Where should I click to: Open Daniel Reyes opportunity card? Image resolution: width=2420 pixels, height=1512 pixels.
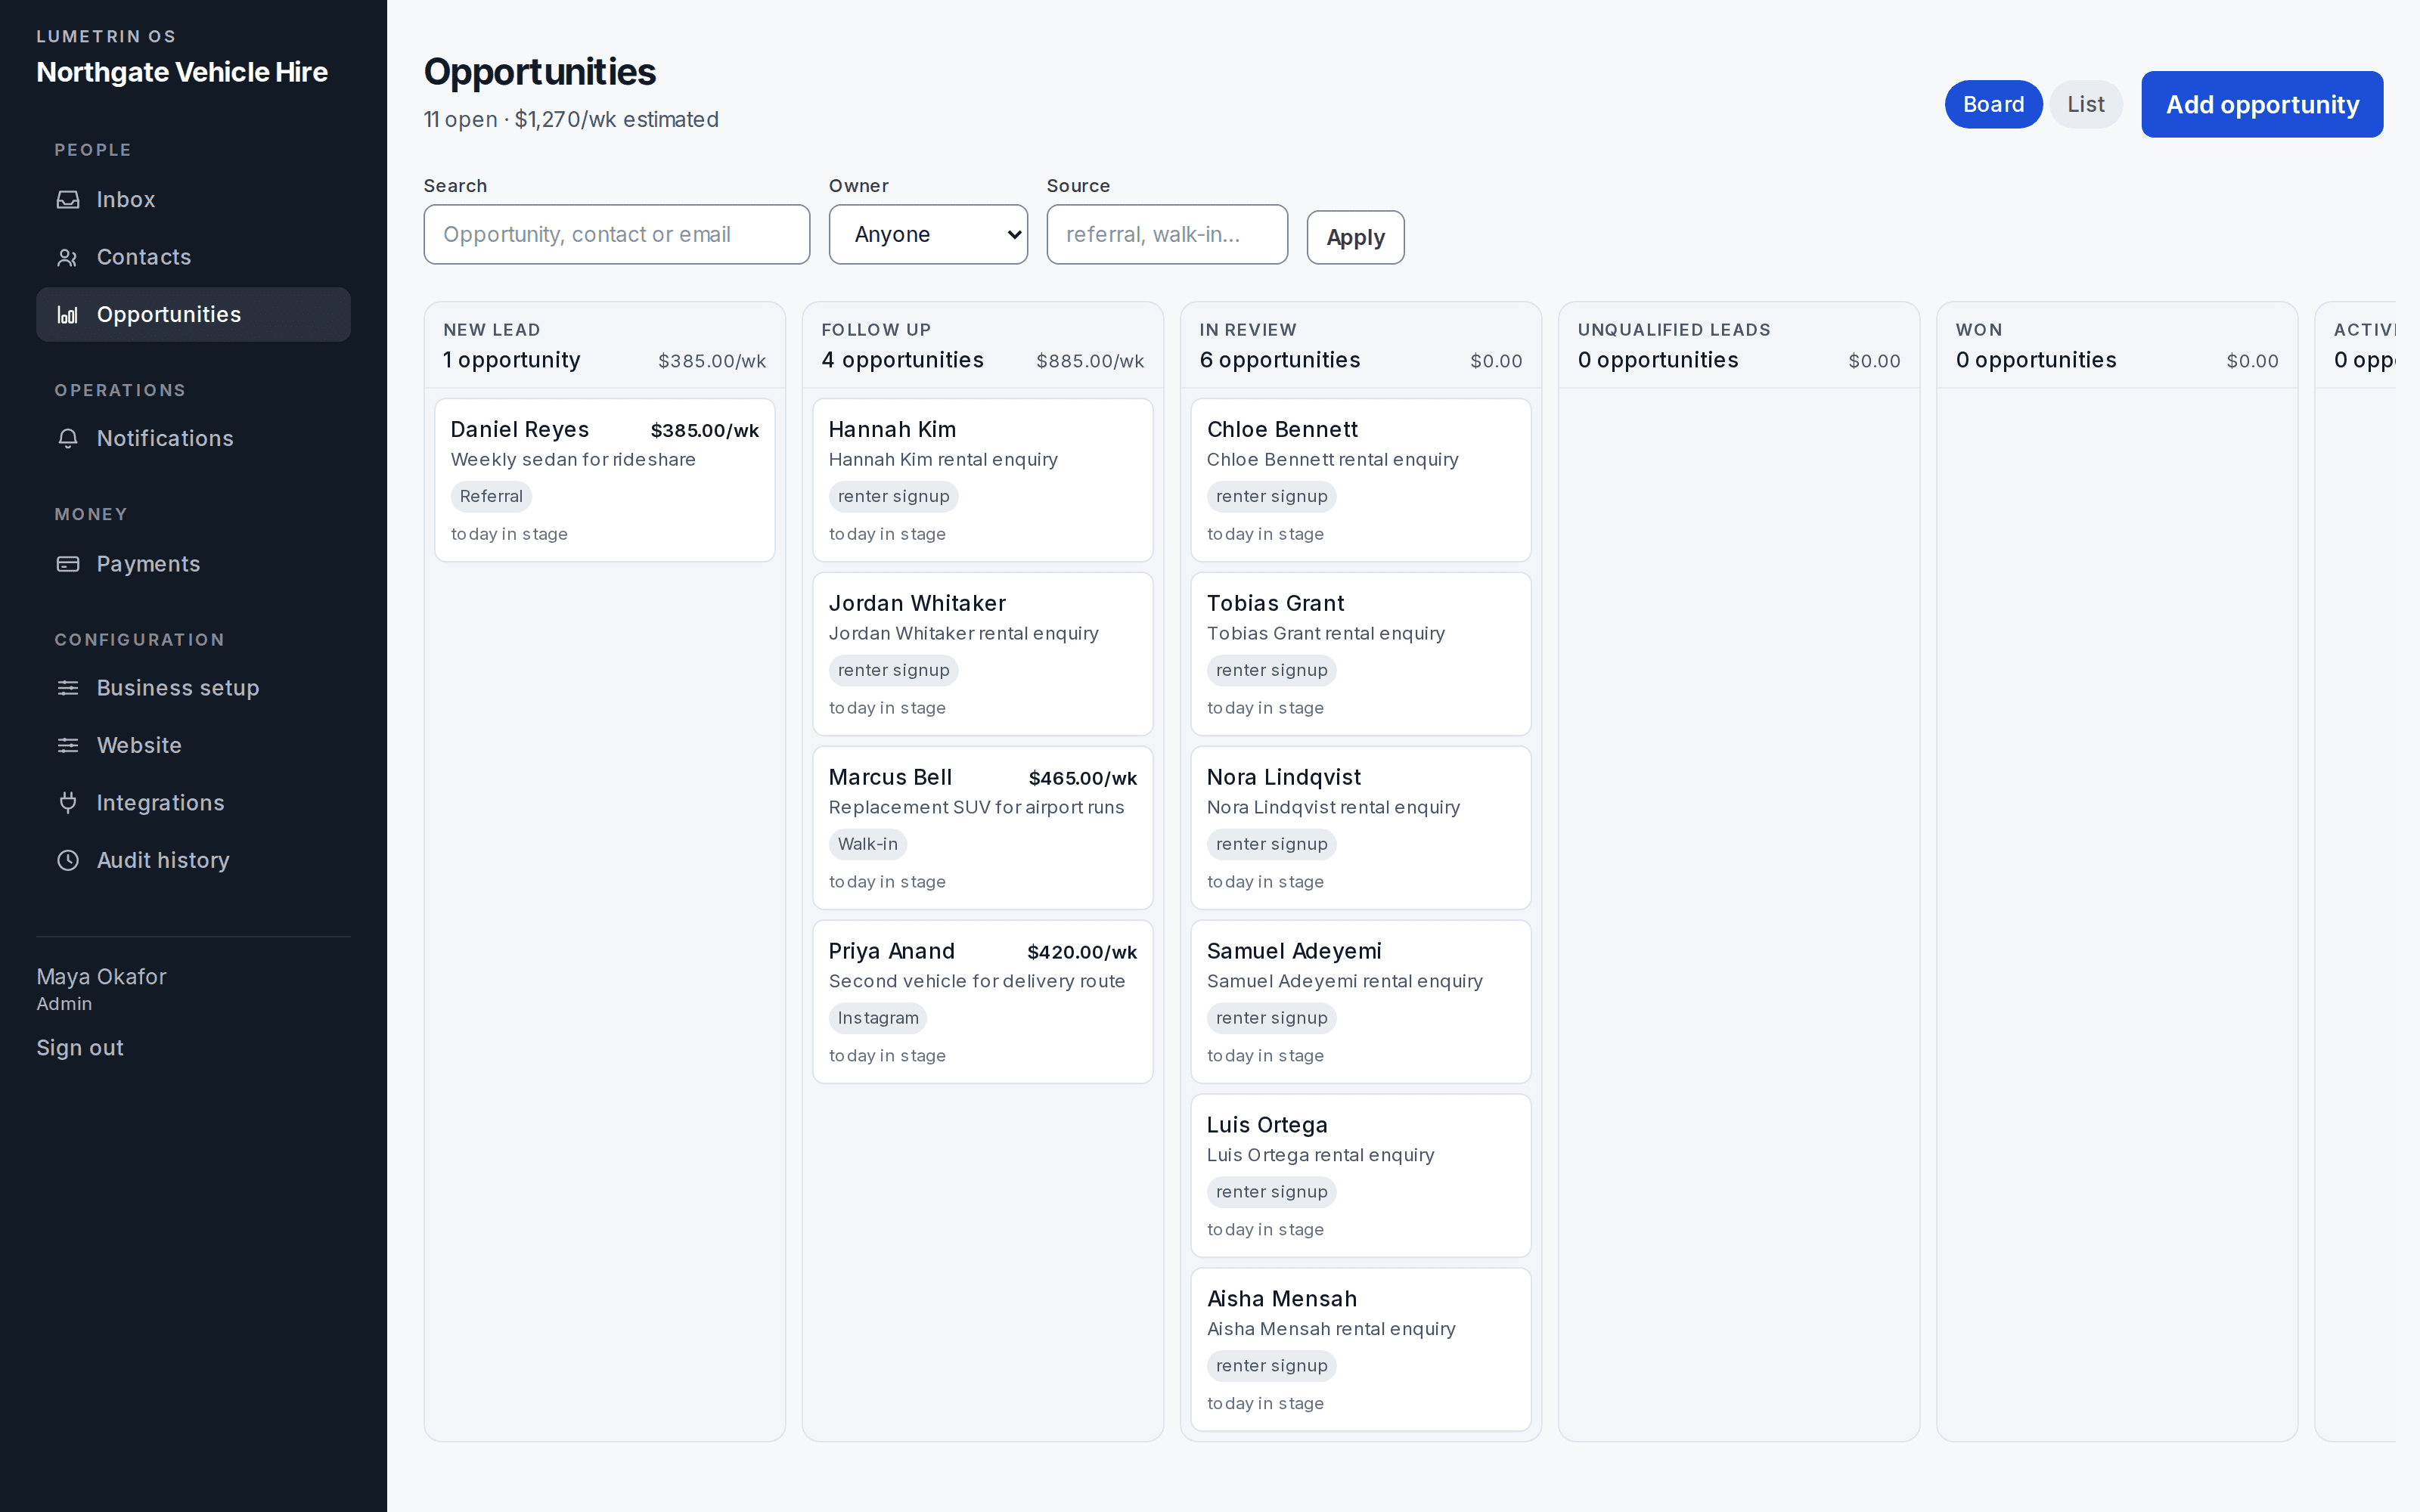point(605,481)
